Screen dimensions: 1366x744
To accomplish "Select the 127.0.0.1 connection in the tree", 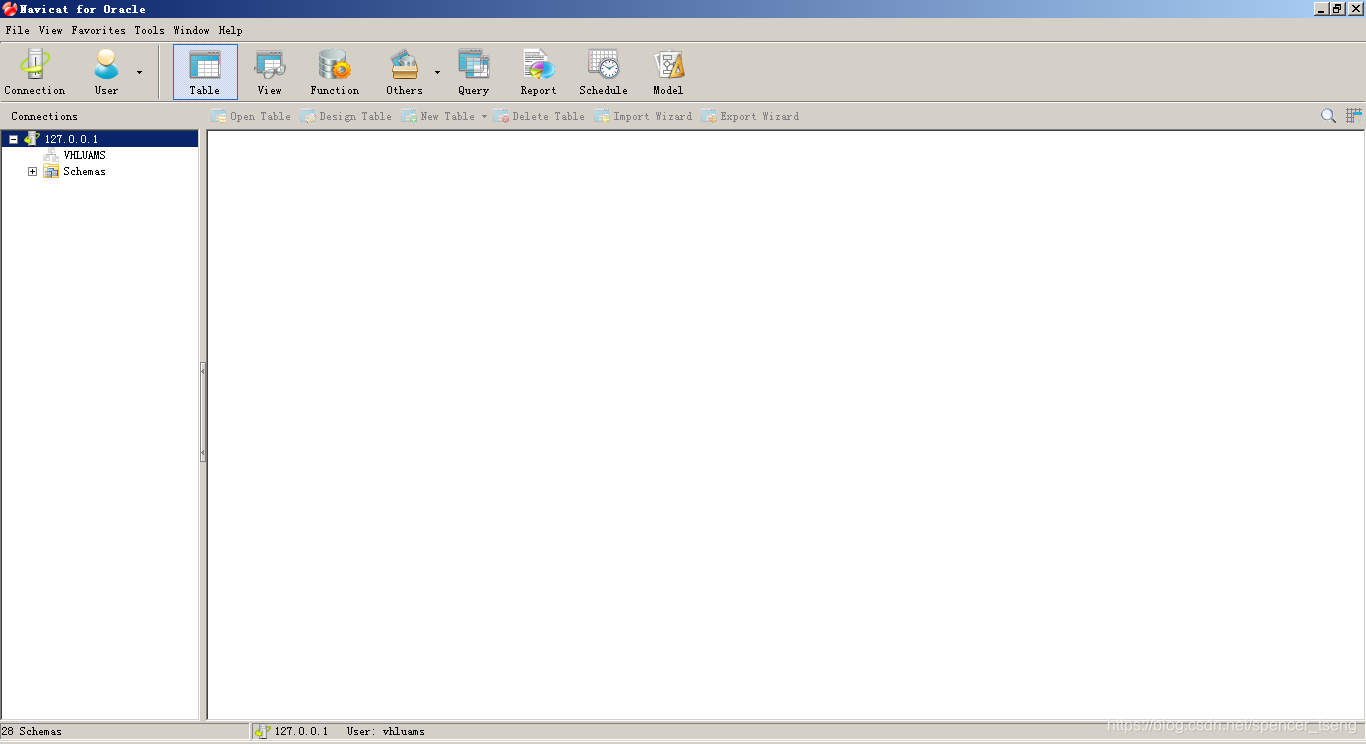I will pyautogui.click(x=71, y=139).
